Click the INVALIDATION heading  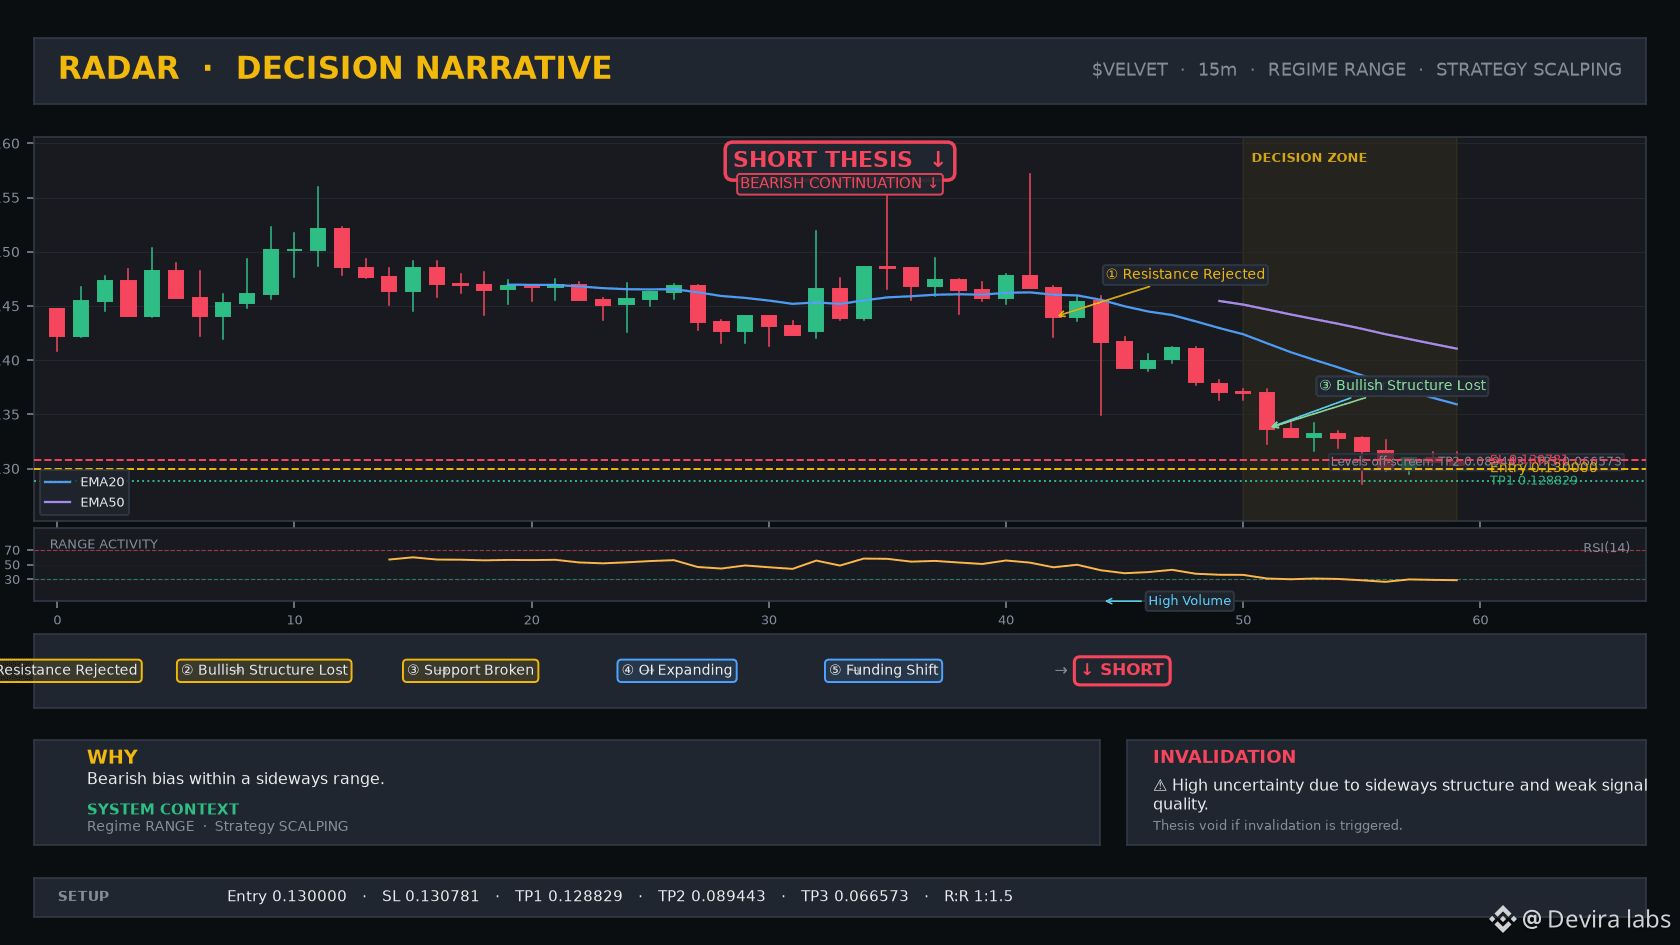(x=1224, y=757)
